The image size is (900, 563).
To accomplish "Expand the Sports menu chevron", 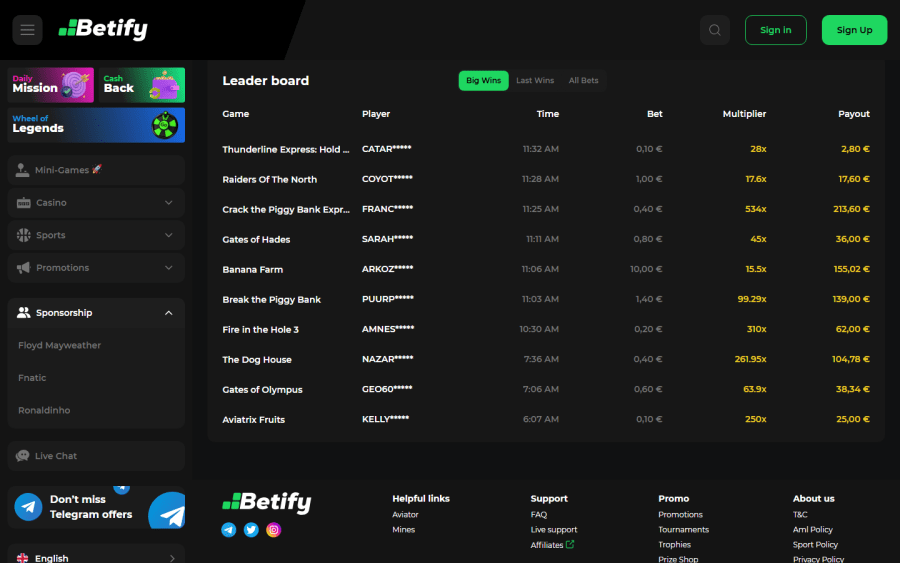I will tap(169, 235).
